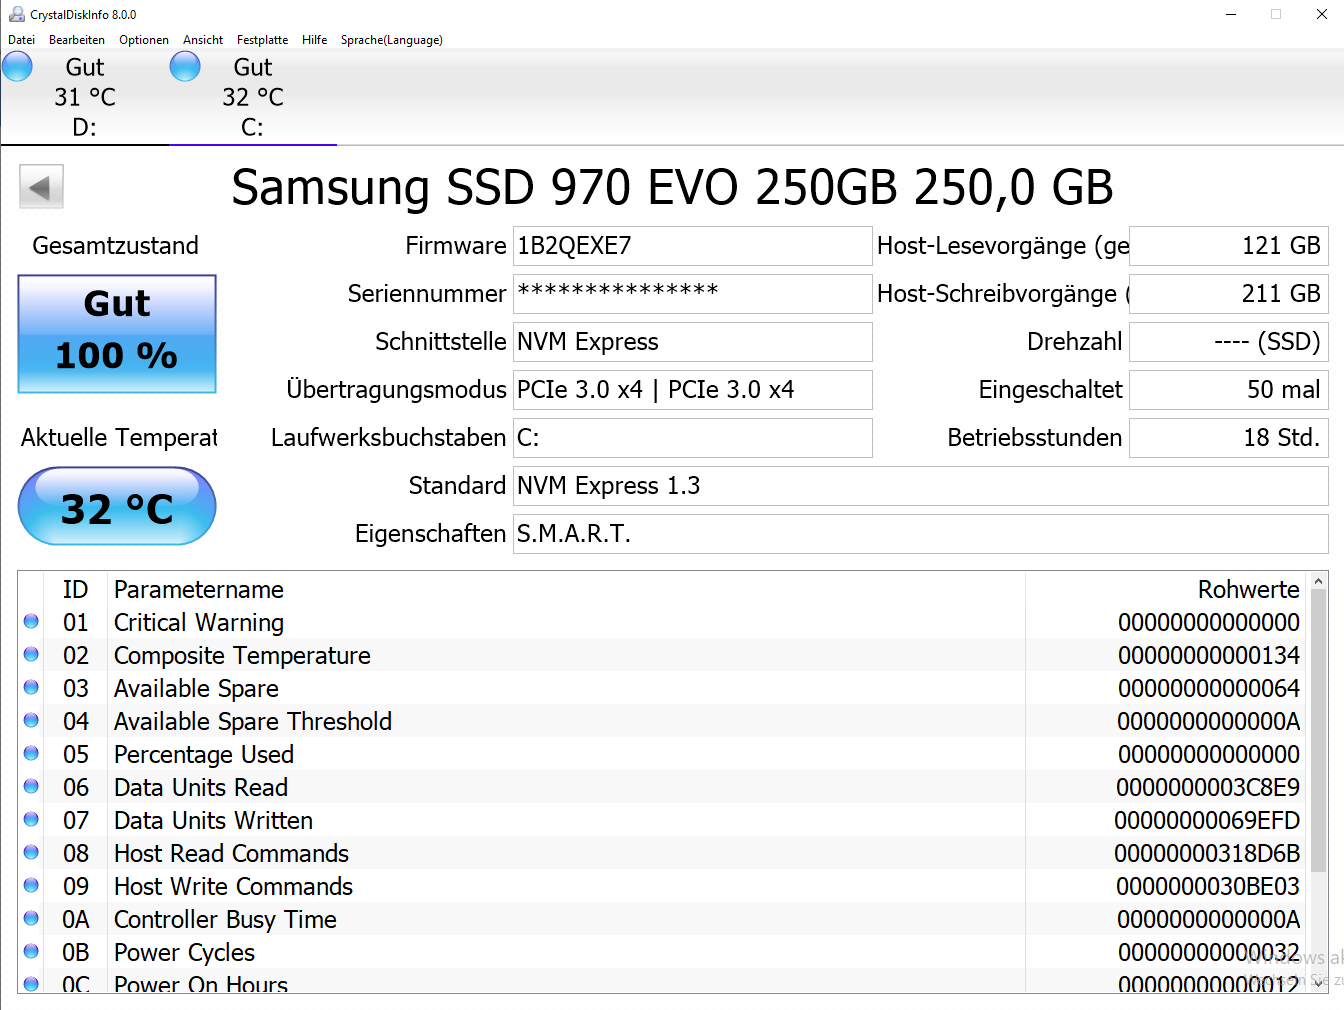This screenshot has height=1010, width=1344.
Task: Click the Standard field NVM Express 1.3
Action: click(x=920, y=486)
